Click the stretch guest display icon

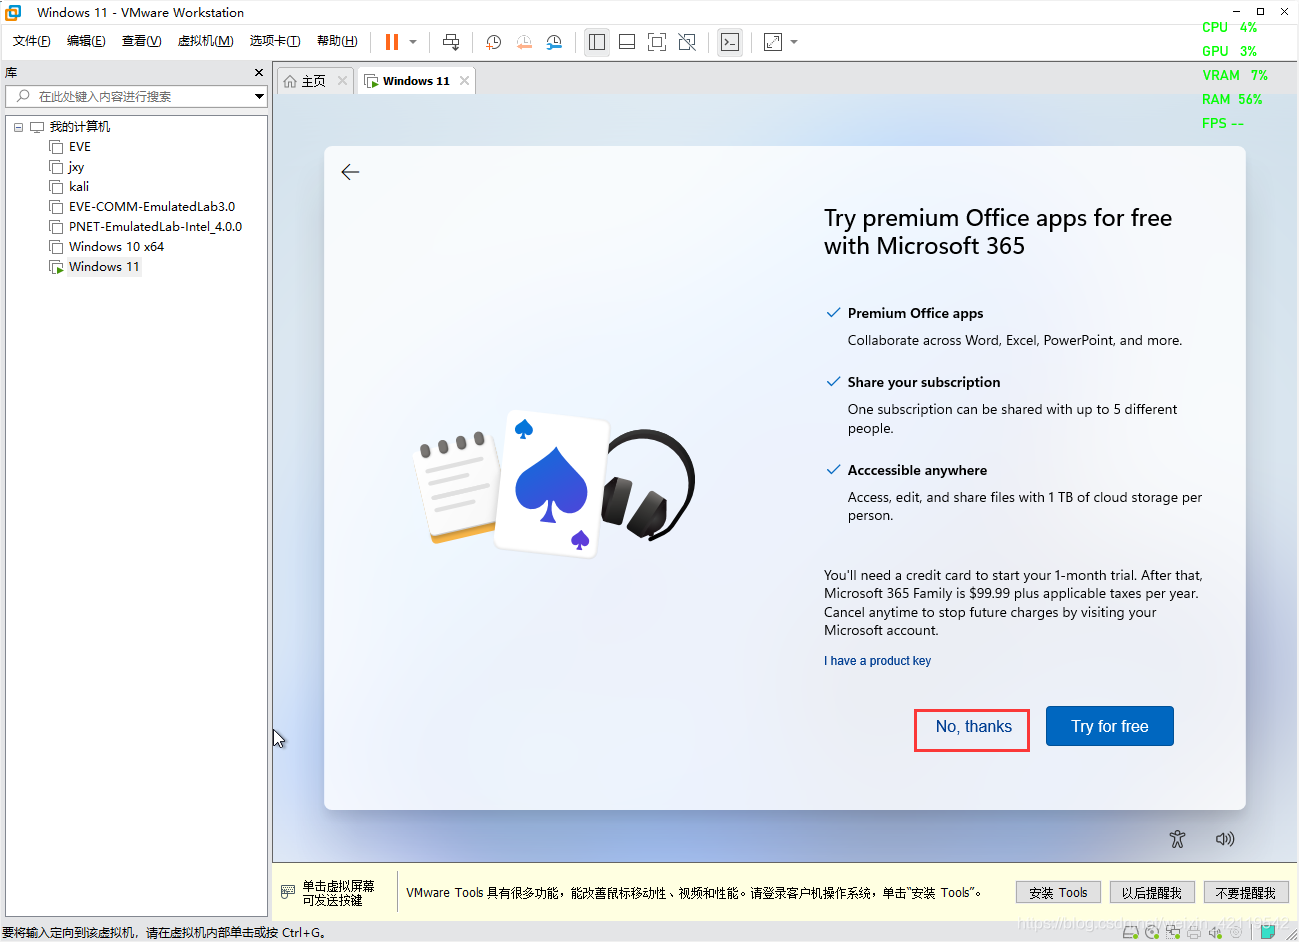point(773,42)
